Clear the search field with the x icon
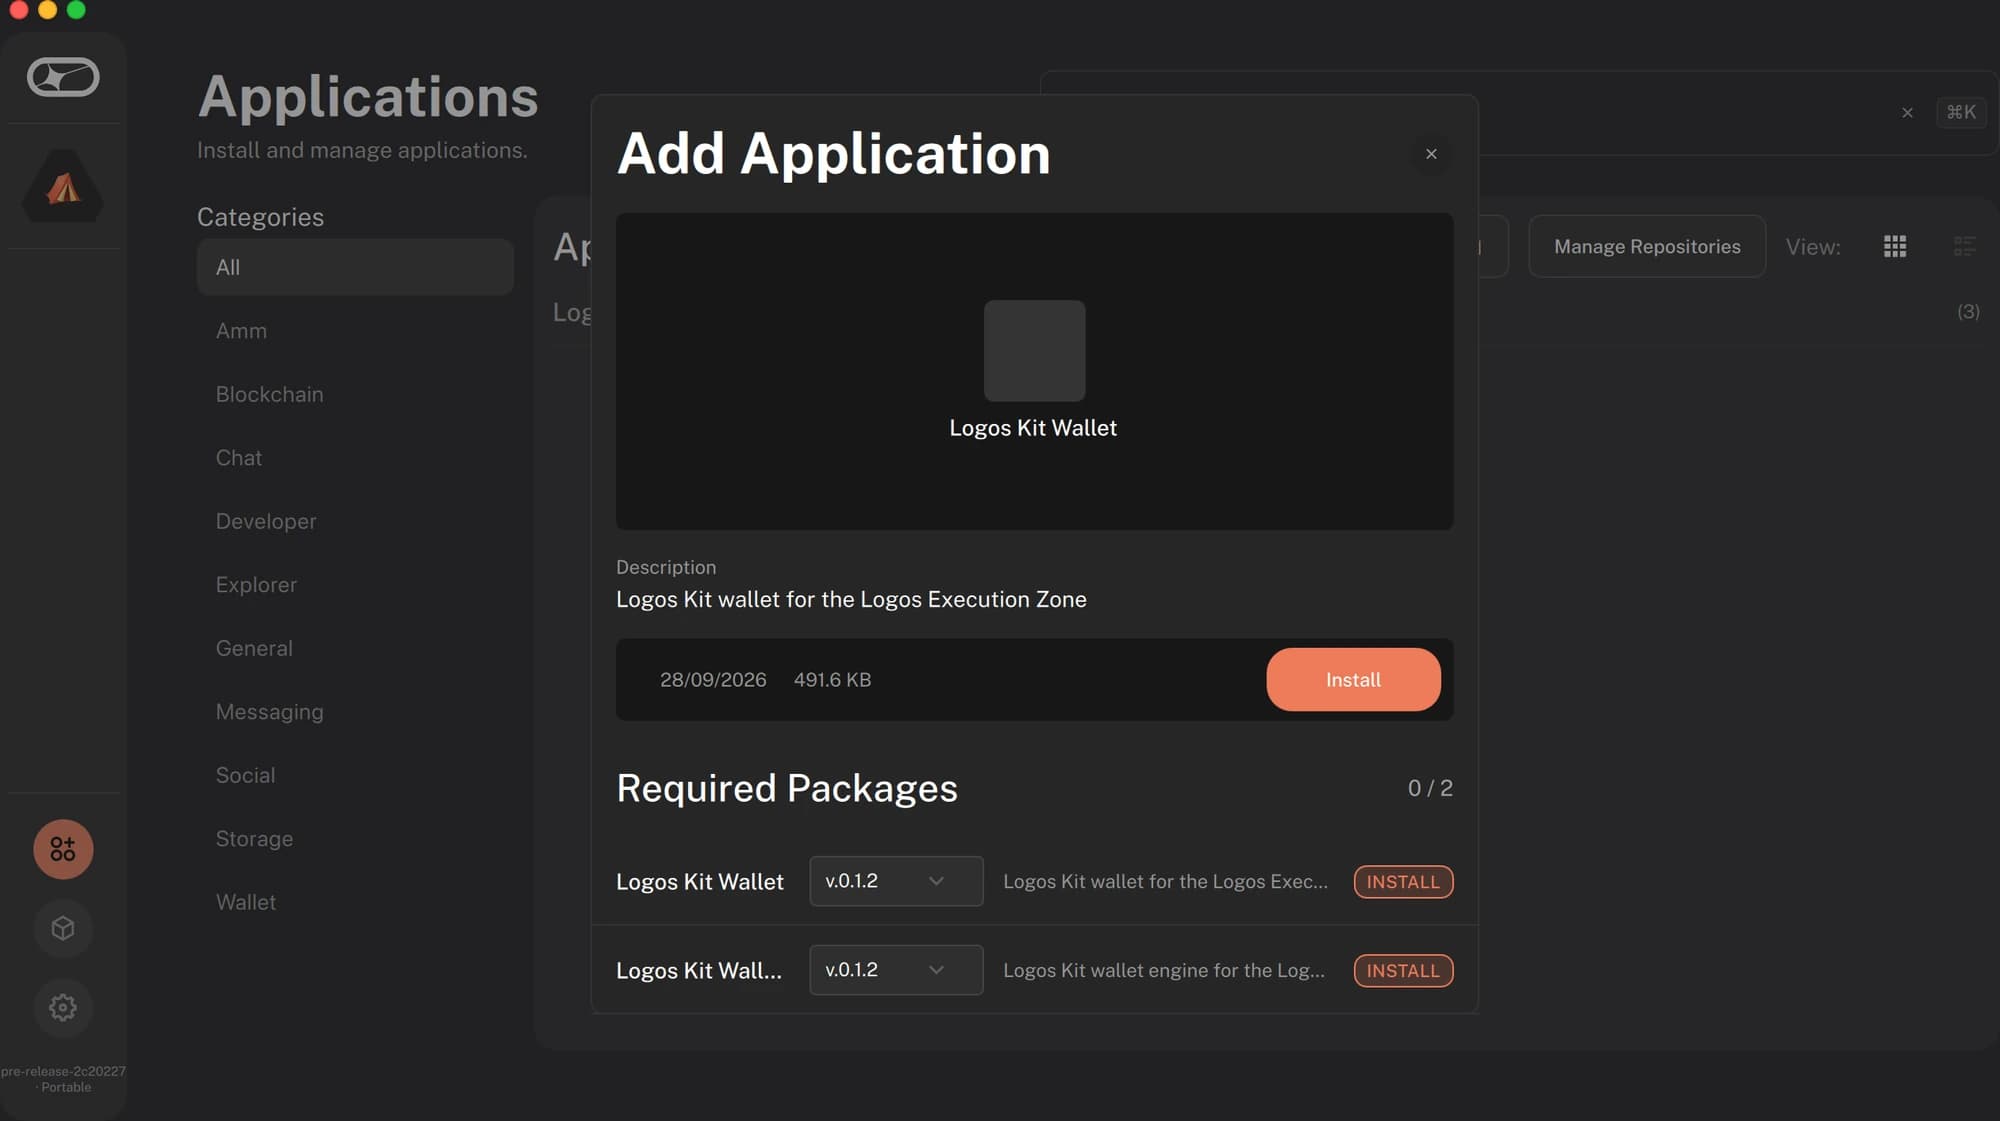Screen dimensions: 2000x1121 point(1907,113)
